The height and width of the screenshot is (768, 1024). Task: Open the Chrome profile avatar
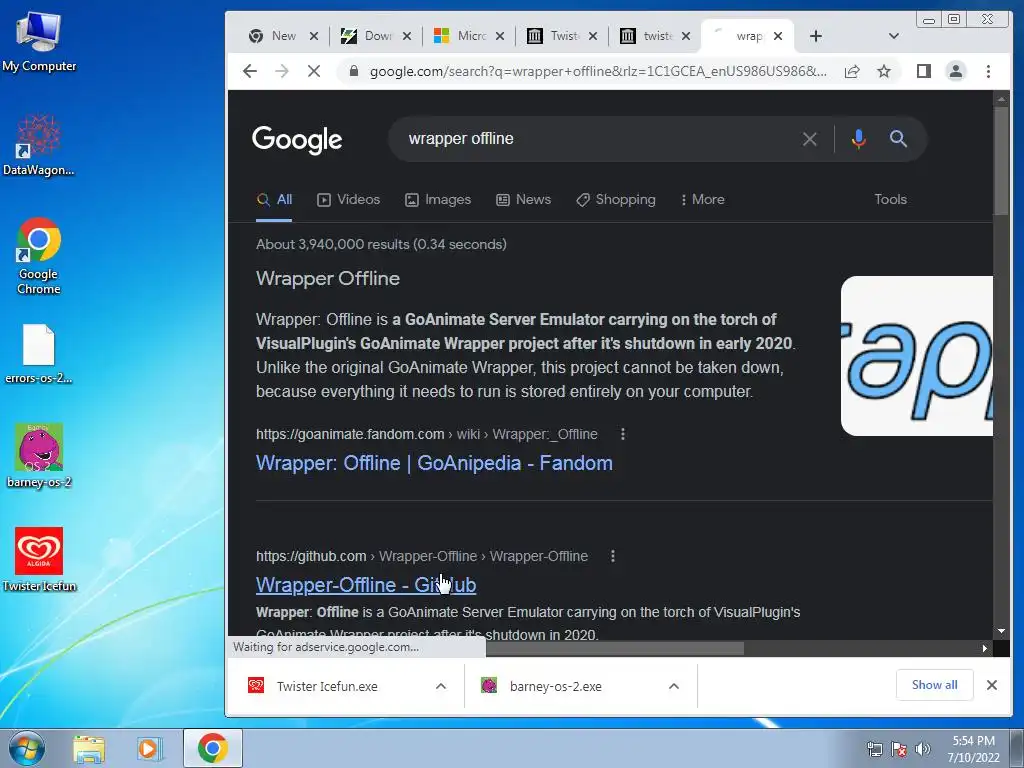(955, 71)
